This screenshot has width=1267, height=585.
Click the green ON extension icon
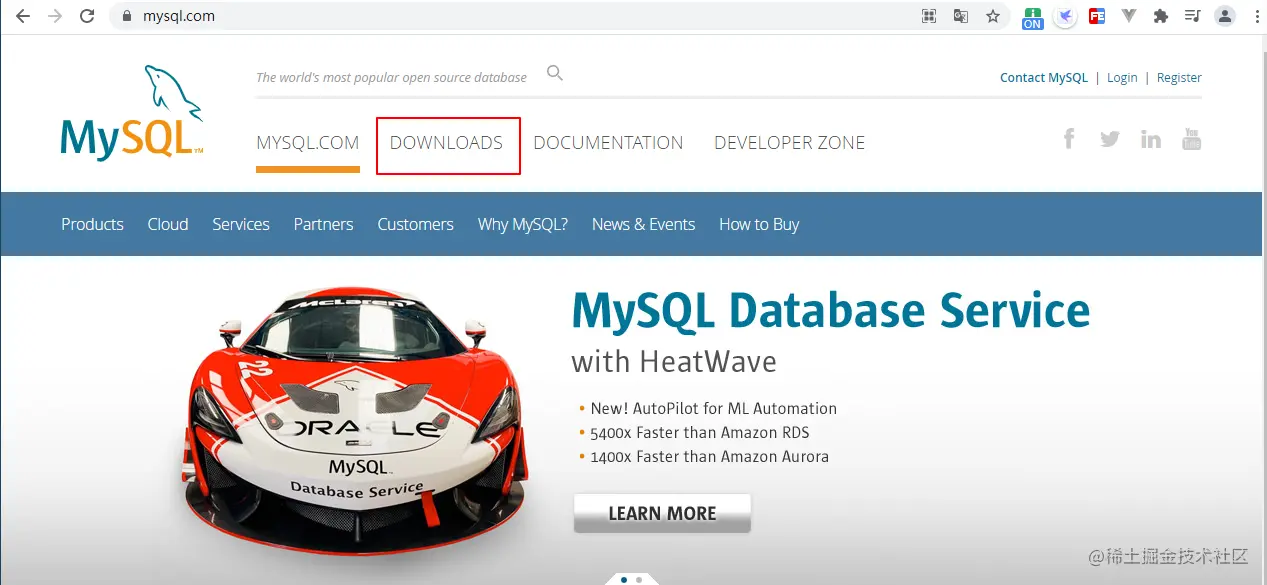coord(1033,17)
